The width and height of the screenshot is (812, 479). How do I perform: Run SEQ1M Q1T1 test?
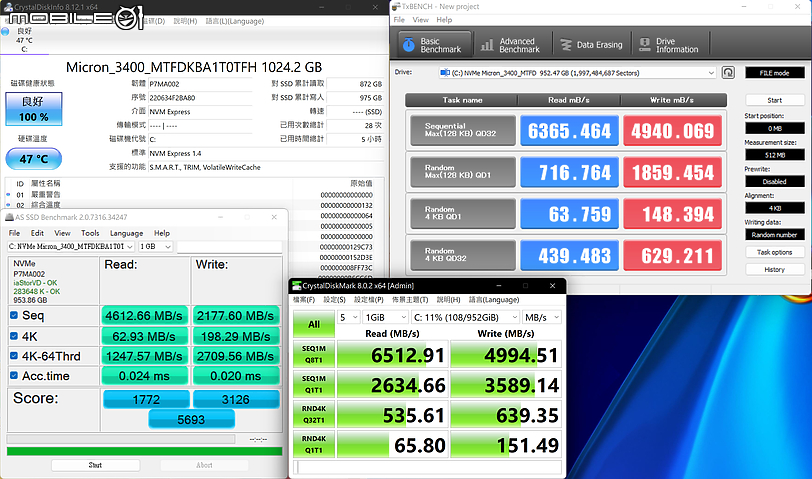(314, 384)
